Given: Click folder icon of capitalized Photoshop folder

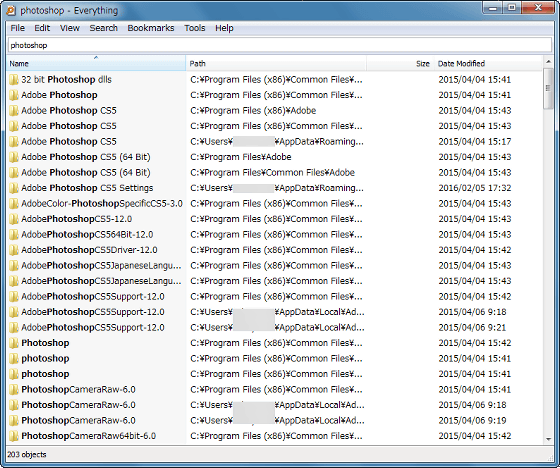Looking at the screenshot, I should (x=14, y=343).
